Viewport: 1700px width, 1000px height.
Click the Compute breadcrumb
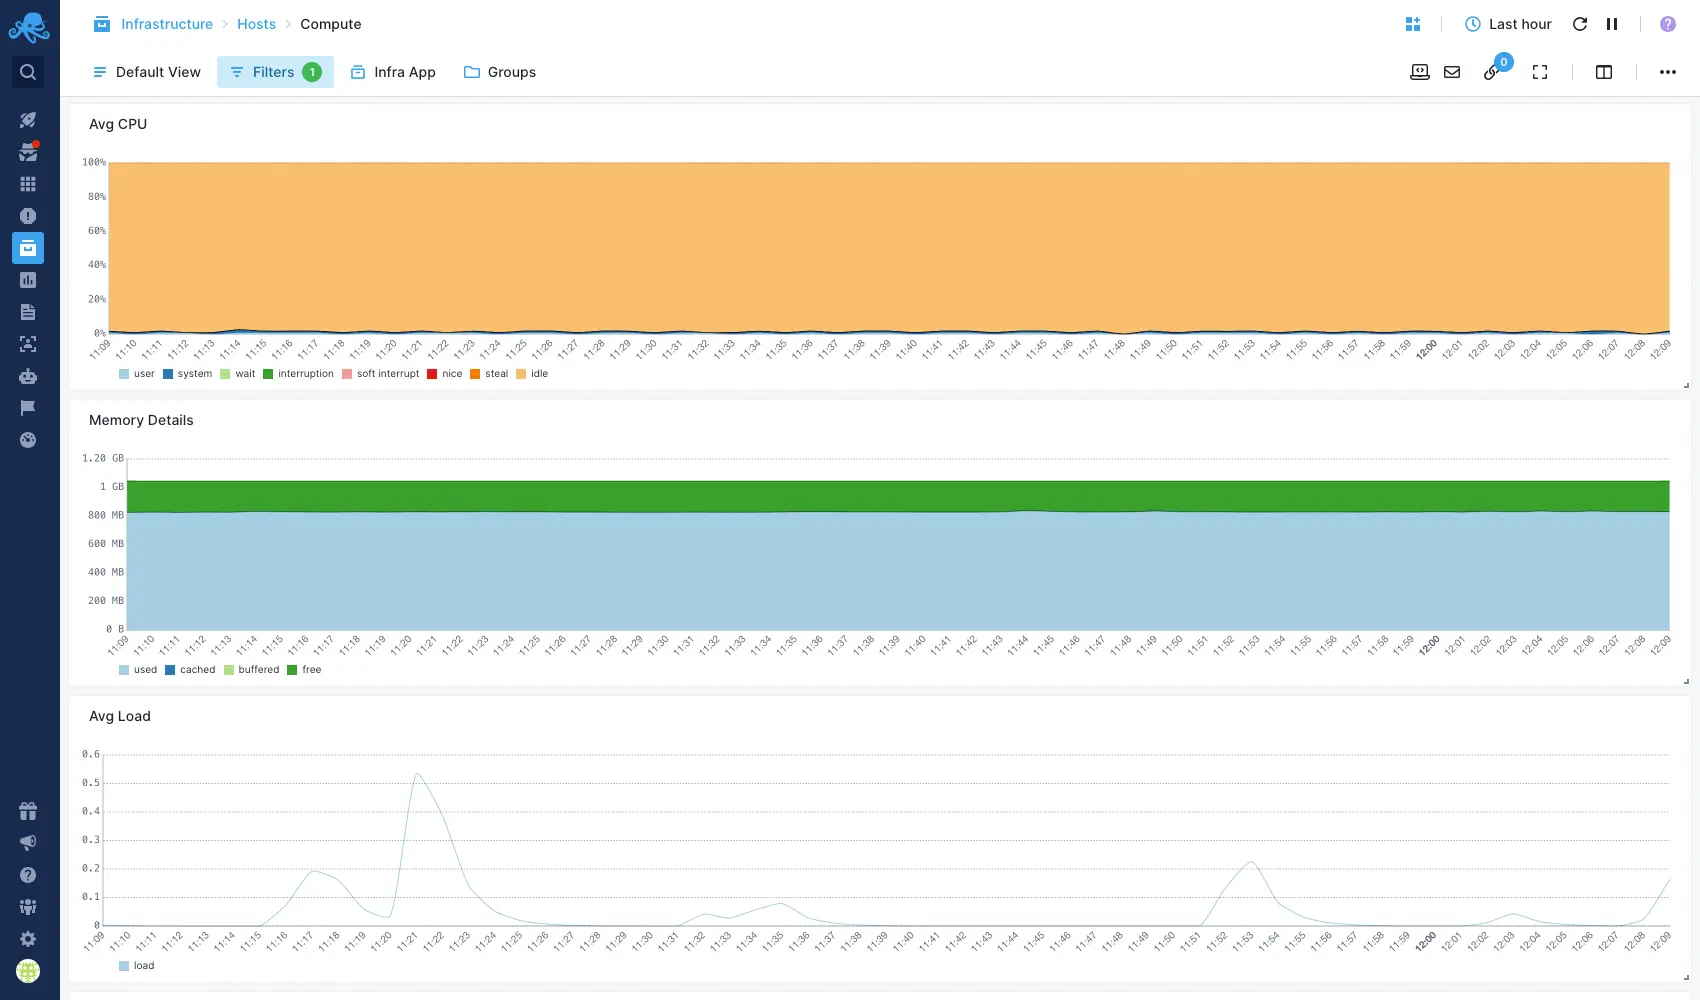(x=331, y=24)
